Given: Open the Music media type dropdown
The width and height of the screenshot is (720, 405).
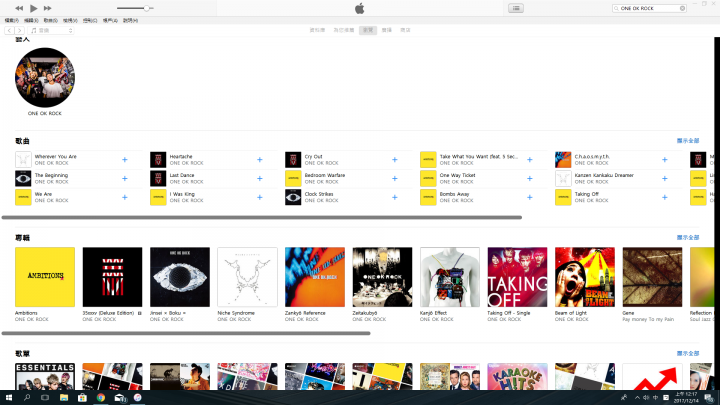Looking at the screenshot, I should (x=51, y=30).
